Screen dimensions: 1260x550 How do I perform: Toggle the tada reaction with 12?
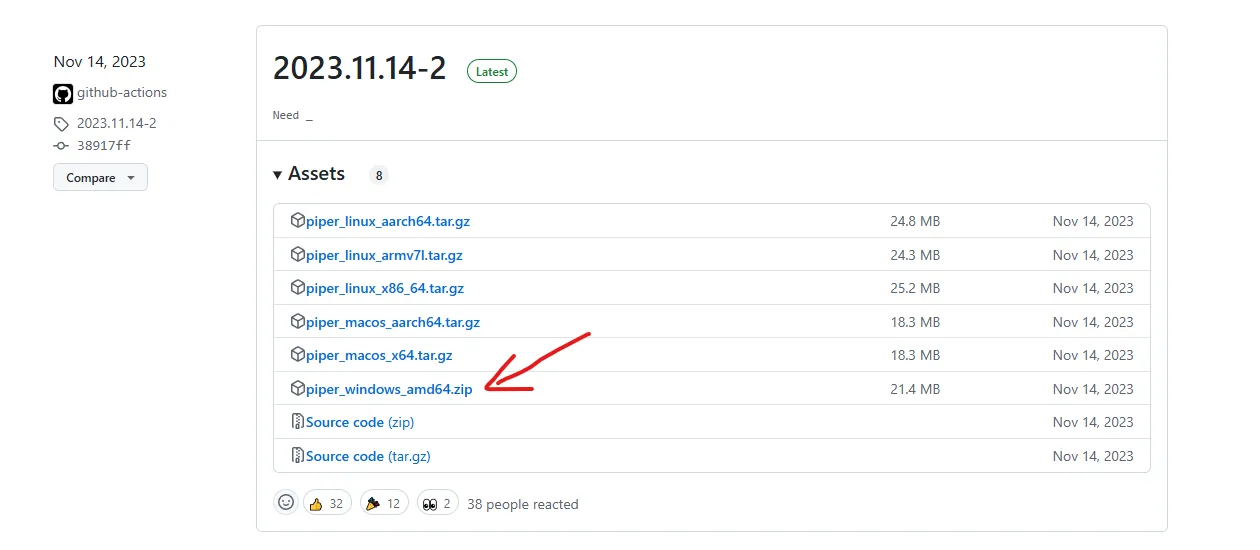tap(384, 503)
